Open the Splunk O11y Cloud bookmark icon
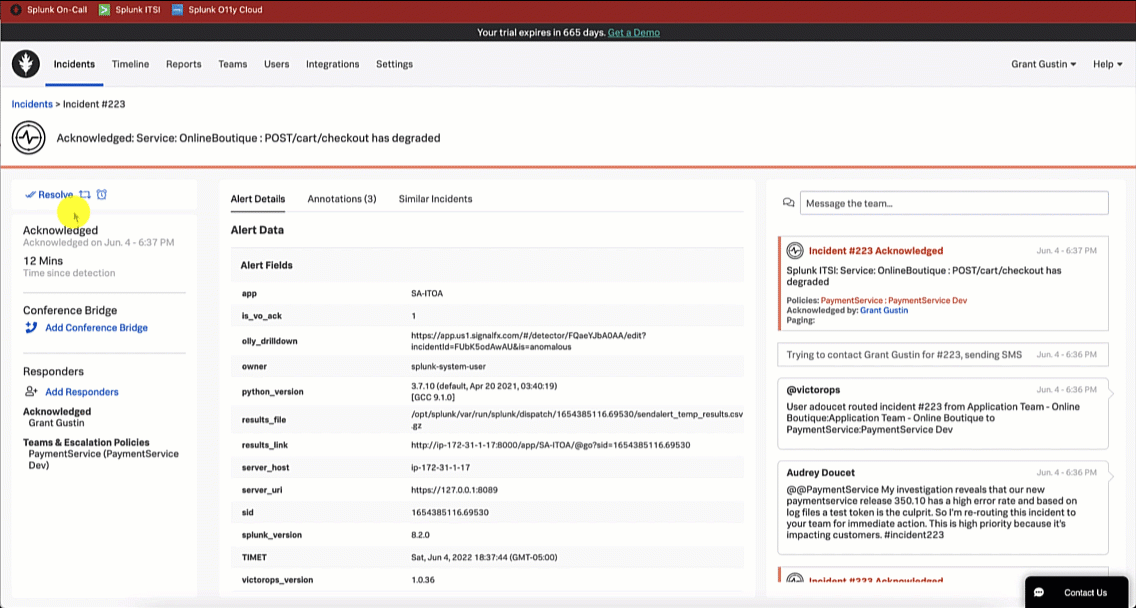Viewport: 1136px width, 608px height. pyautogui.click(x=178, y=10)
